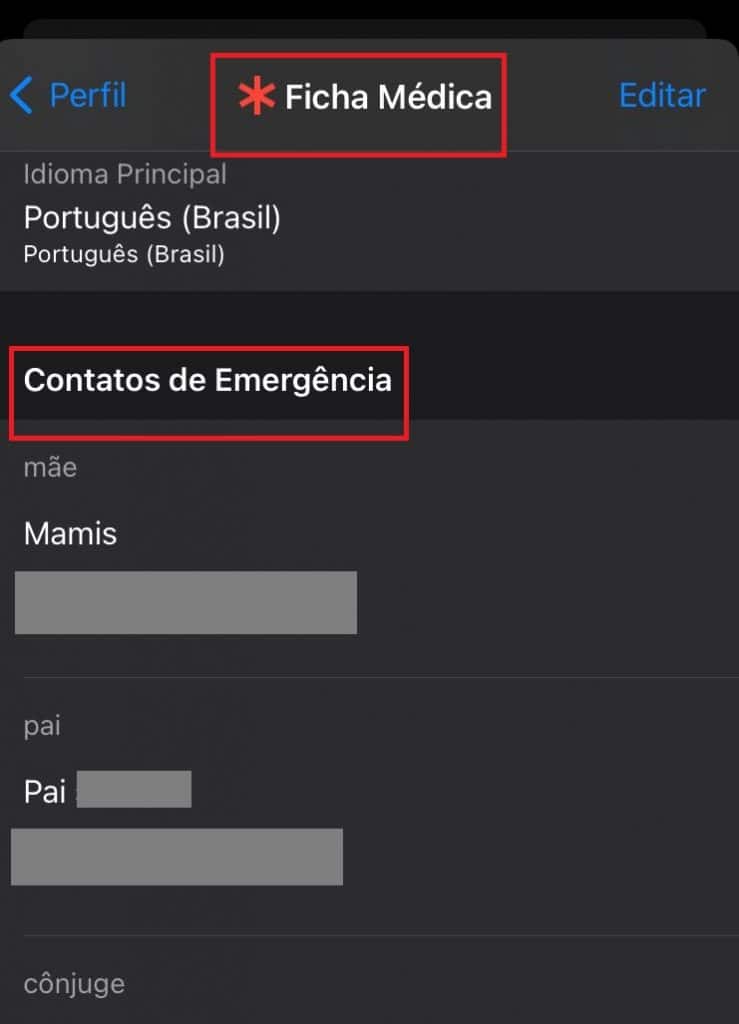
Task: Open the Pai emergency contact name
Action: click(44, 792)
